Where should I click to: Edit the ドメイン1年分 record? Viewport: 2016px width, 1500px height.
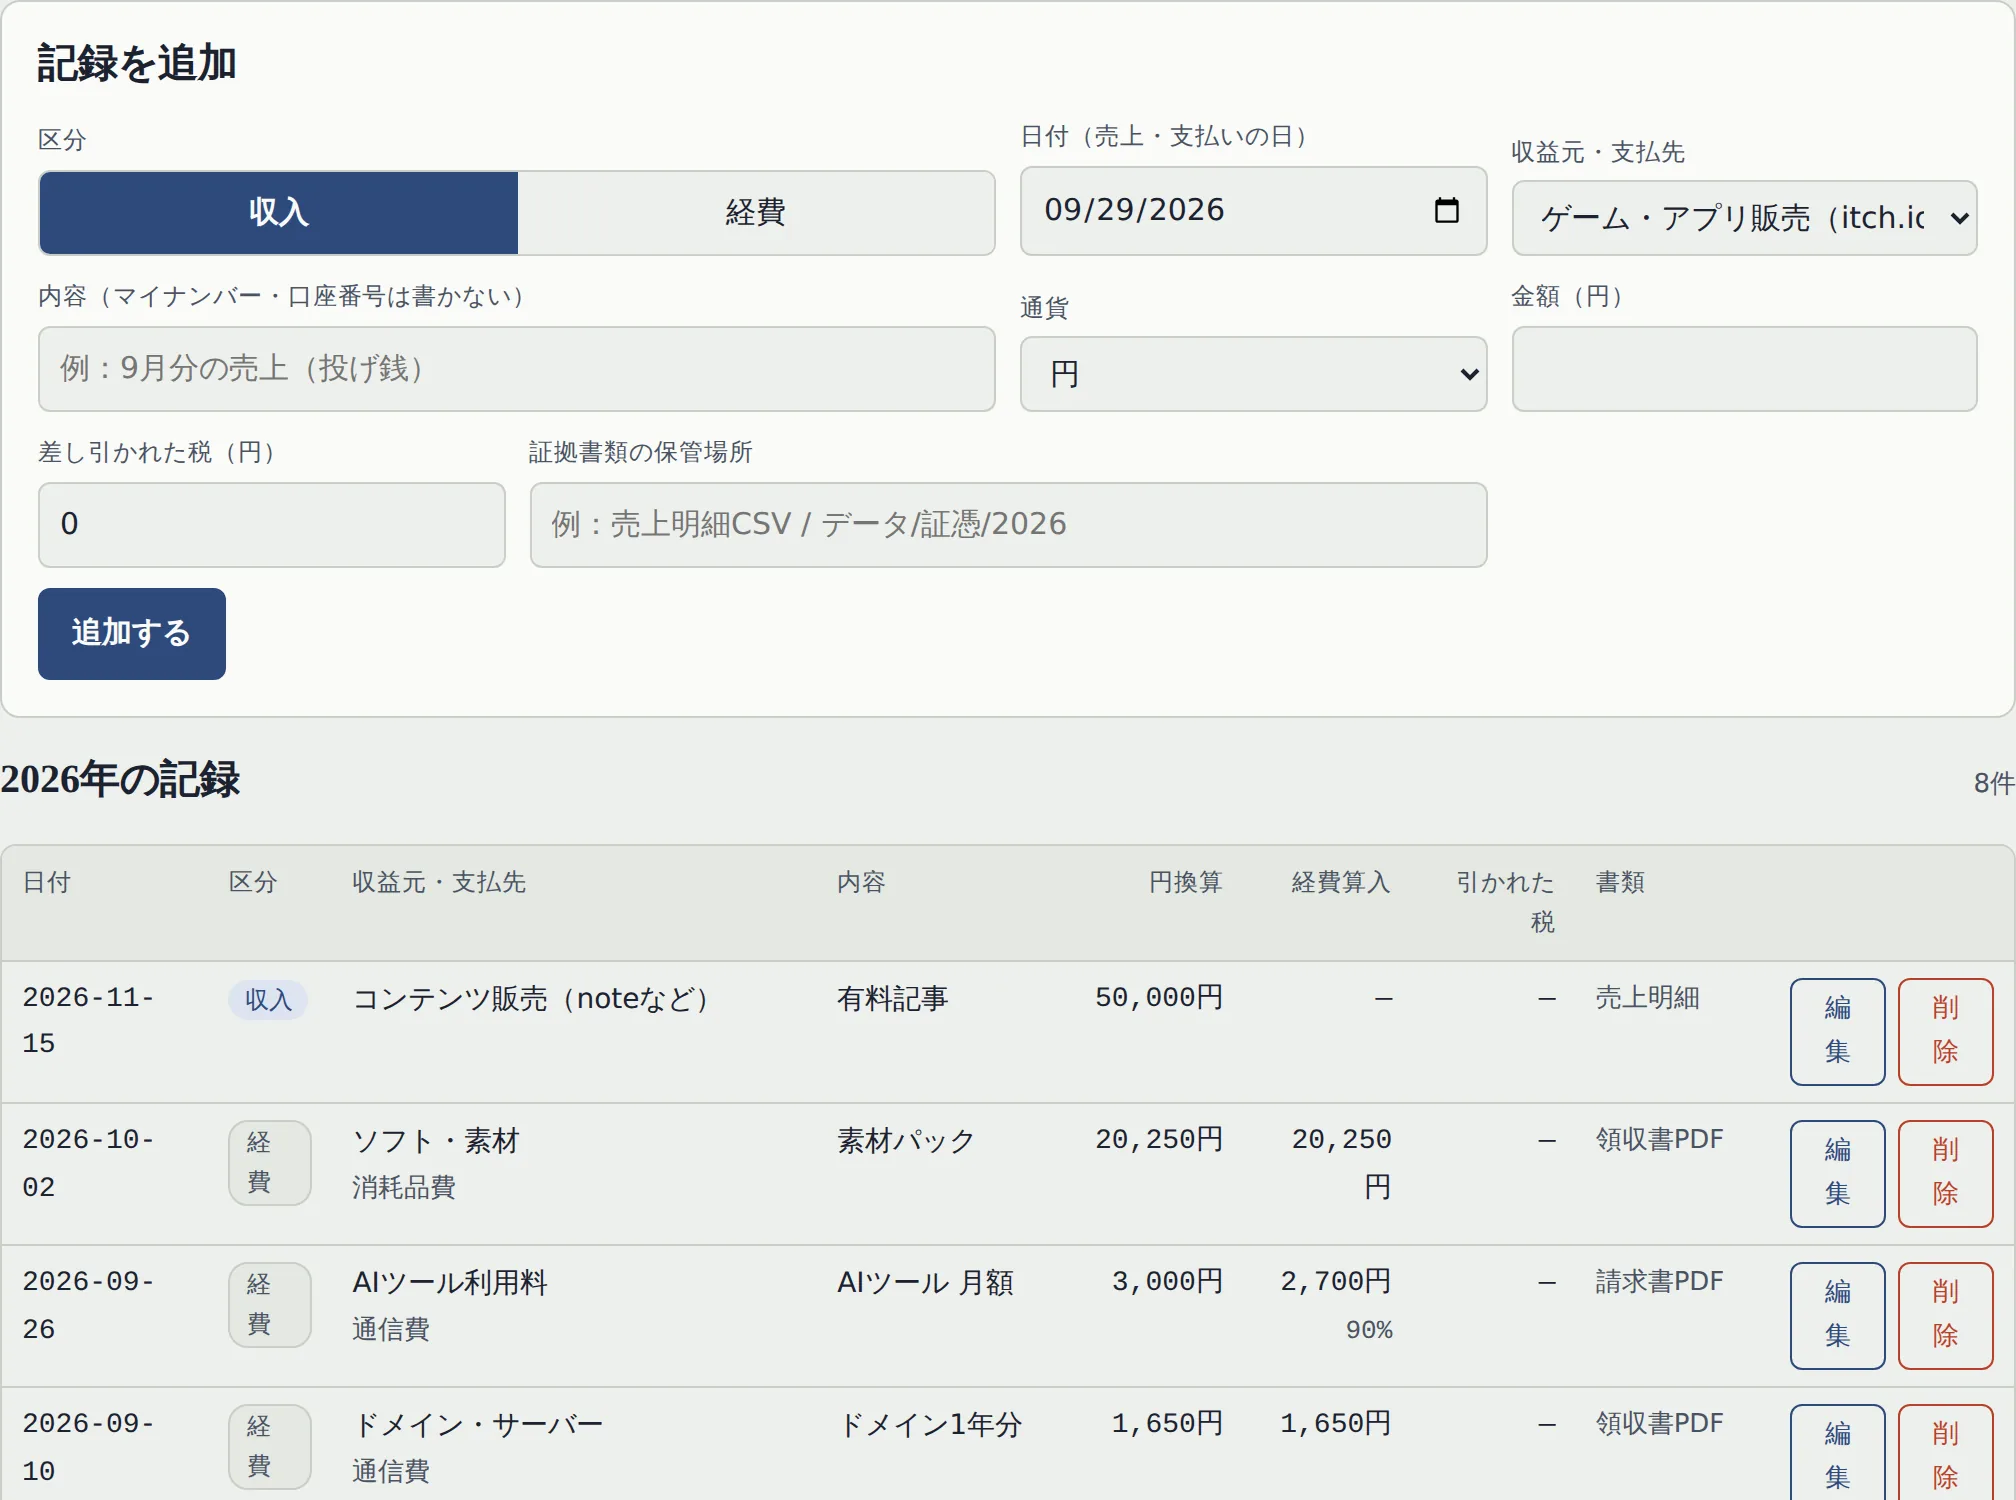pos(1837,1452)
